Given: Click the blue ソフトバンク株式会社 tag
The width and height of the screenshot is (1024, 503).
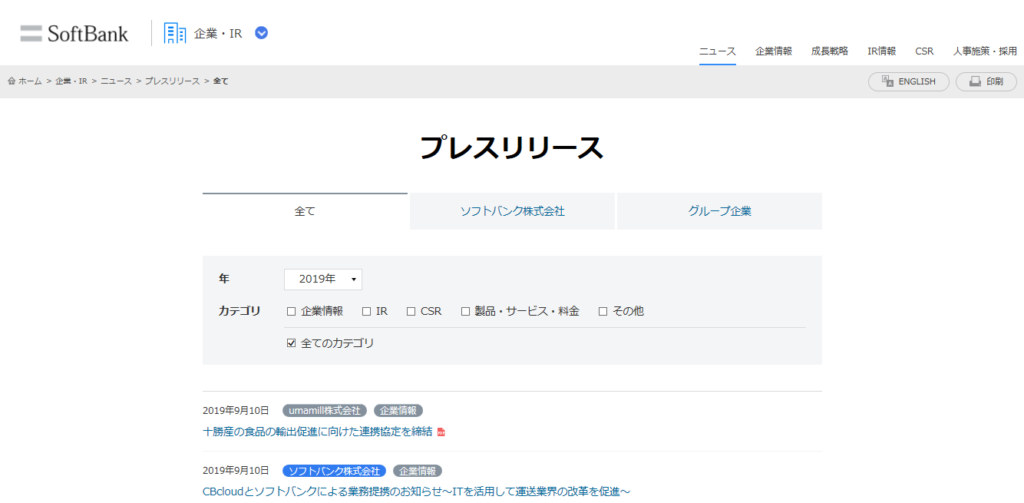Looking at the screenshot, I should pyautogui.click(x=334, y=470).
